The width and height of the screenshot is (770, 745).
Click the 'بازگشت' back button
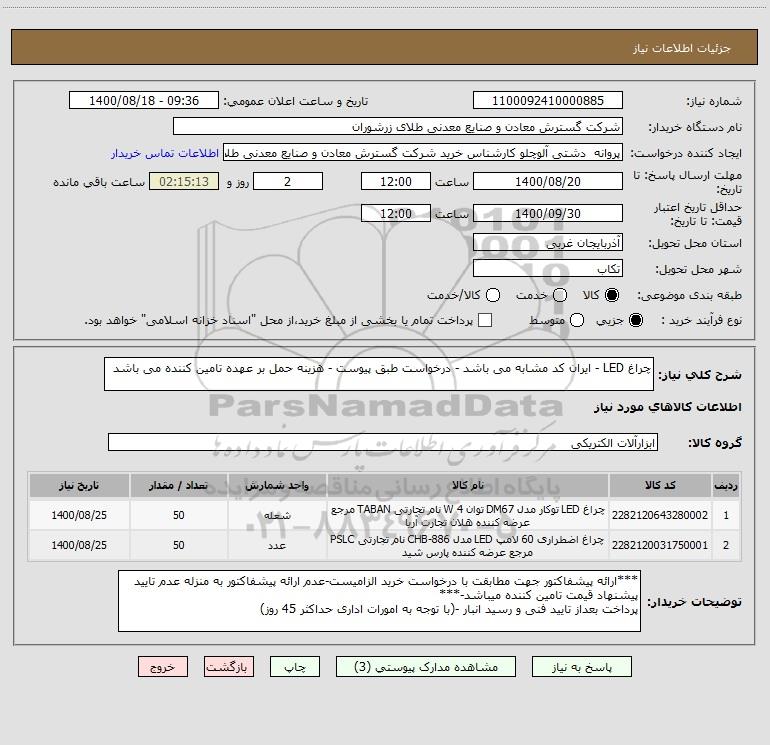tap(229, 667)
